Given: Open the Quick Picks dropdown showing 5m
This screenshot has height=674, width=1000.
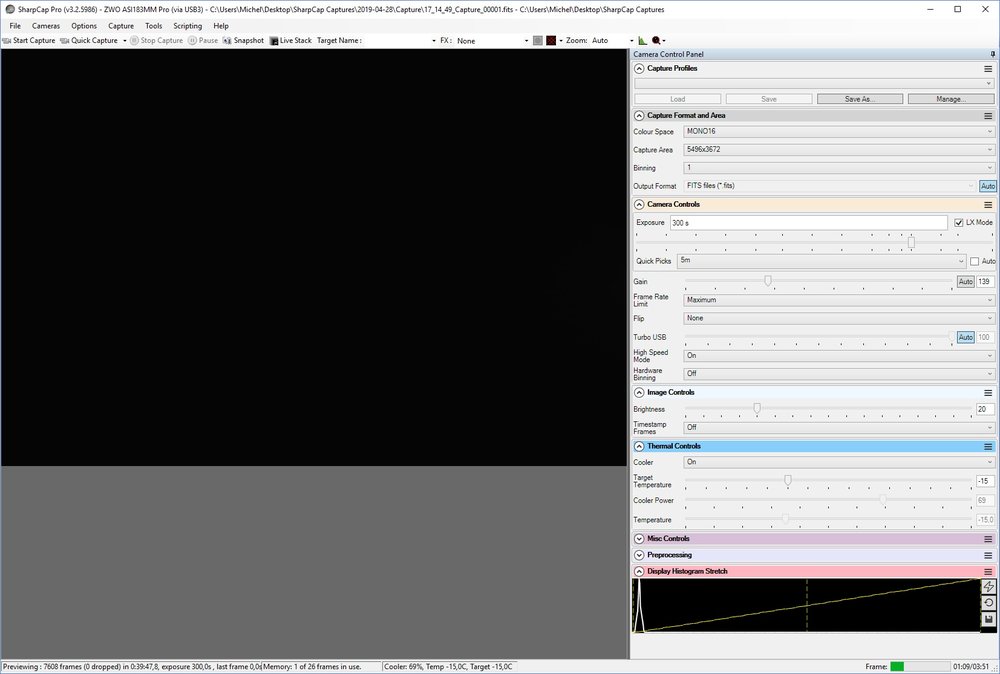Looking at the screenshot, I should tap(821, 260).
